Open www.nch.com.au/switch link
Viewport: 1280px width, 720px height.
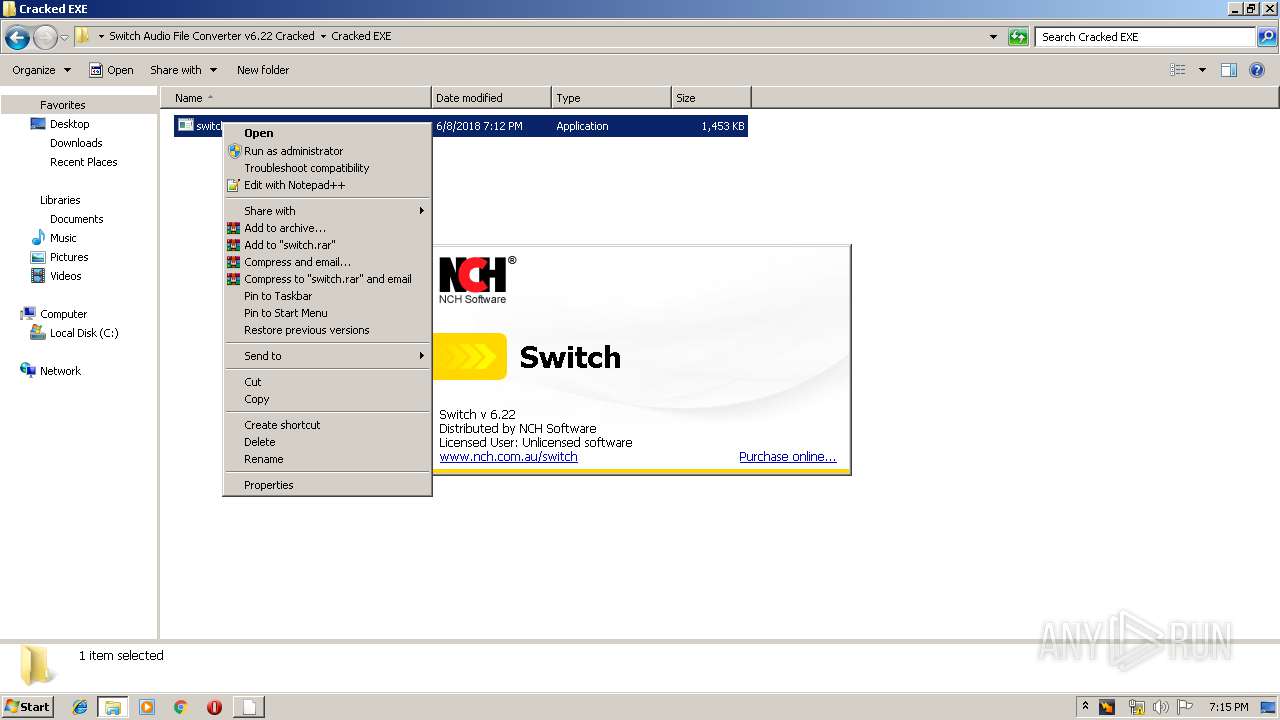[508, 457]
